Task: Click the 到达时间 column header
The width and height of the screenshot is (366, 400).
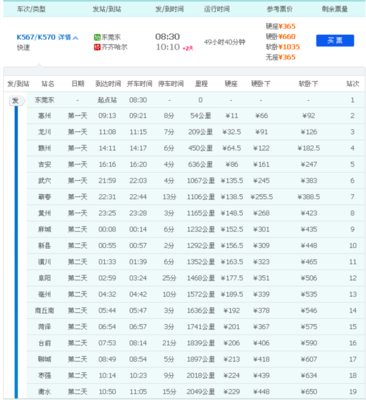Action: click(x=108, y=84)
